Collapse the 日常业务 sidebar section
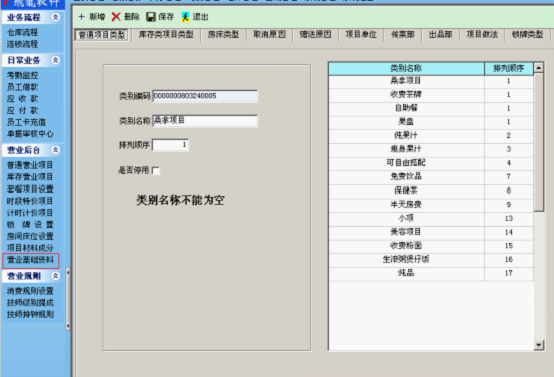Screen dimensions: 554x377 coord(55,60)
